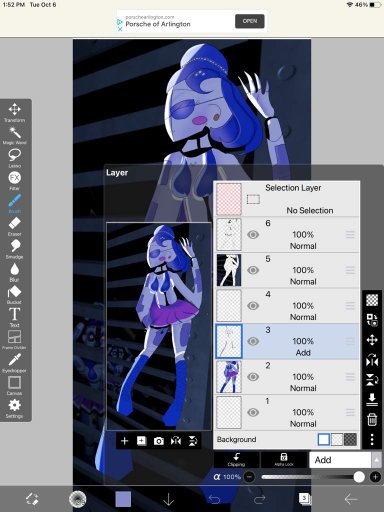Viewport: 384px width, 512px height.
Task: Open the three-dot layer options menu
Action: [x=372, y=439]
